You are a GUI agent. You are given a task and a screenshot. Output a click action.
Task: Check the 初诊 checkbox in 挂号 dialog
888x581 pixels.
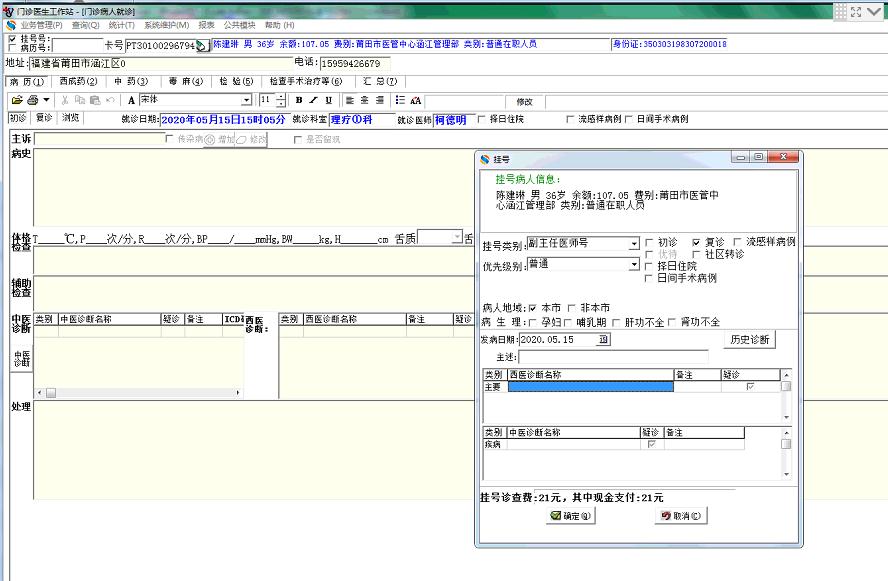650,242
